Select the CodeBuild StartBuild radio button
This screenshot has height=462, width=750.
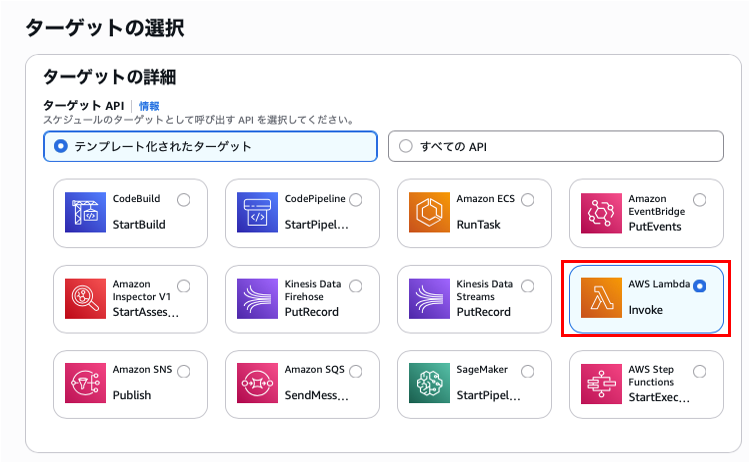[184, 199]
